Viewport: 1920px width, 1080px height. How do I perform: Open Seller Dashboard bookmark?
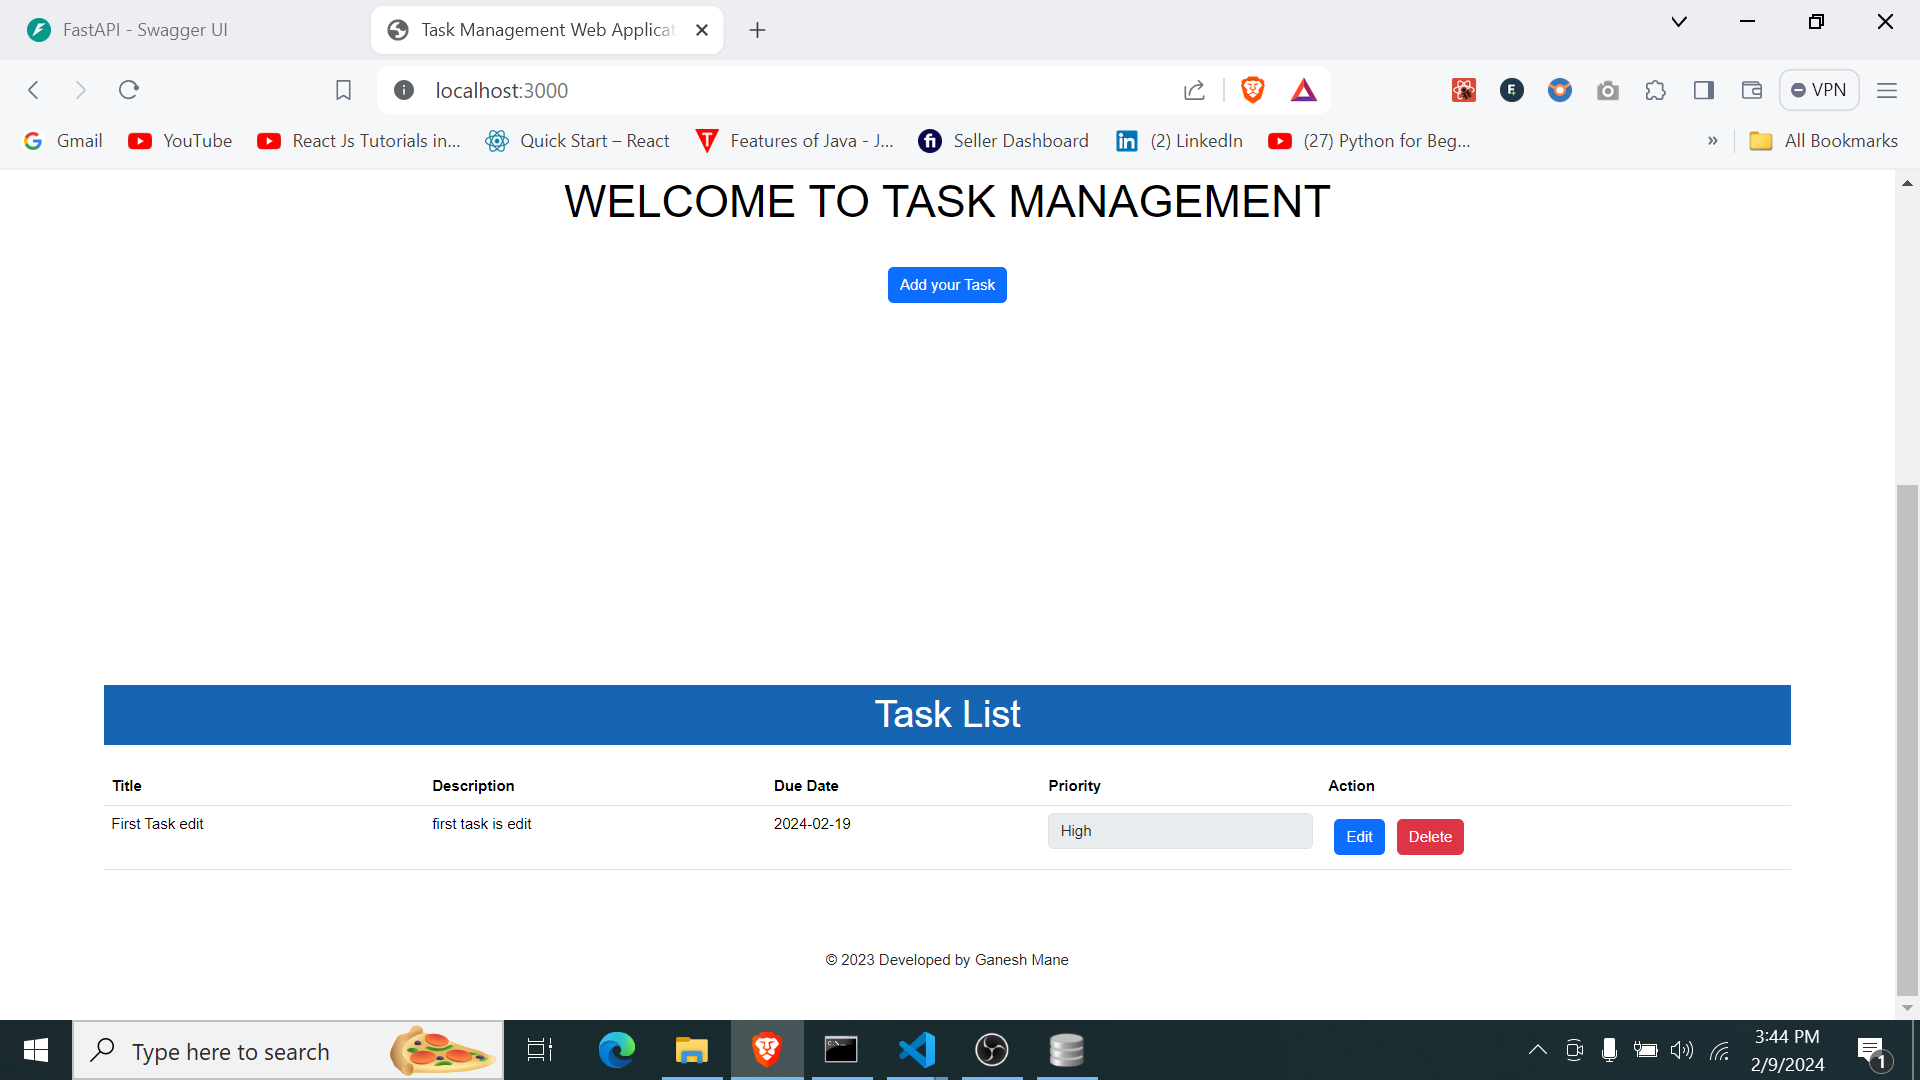(1004, 141)
